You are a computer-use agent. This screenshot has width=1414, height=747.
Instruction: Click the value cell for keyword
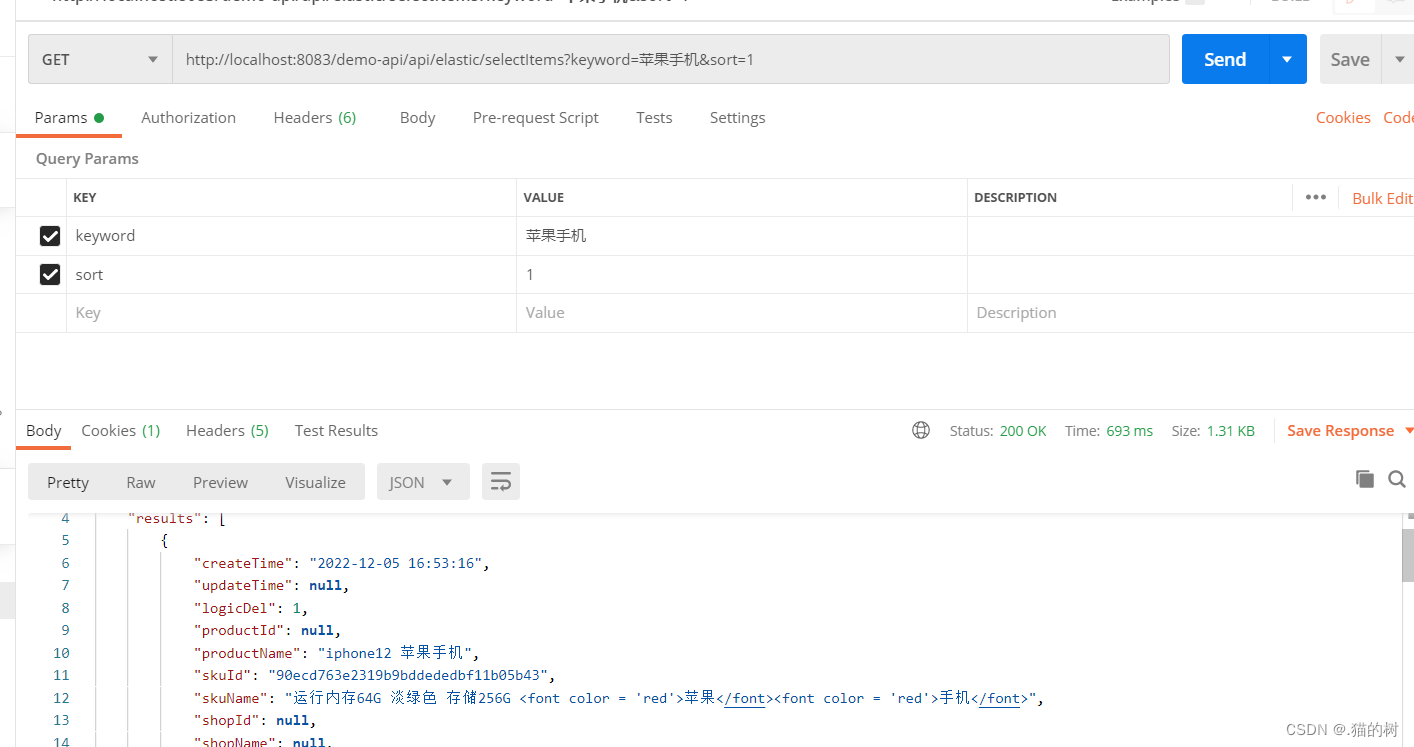(742, 236)
